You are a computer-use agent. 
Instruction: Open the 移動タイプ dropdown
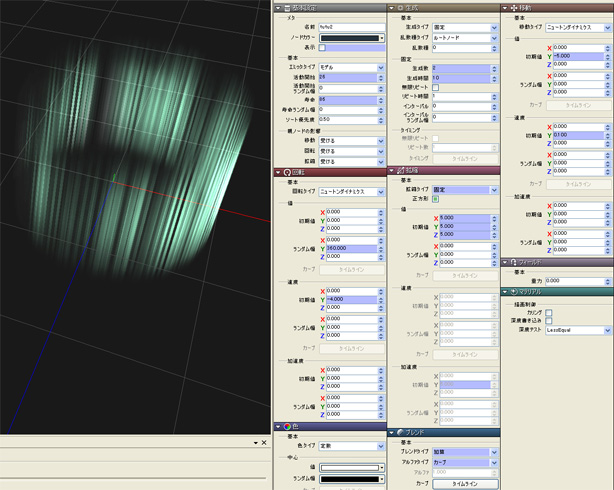coord(579,27)
